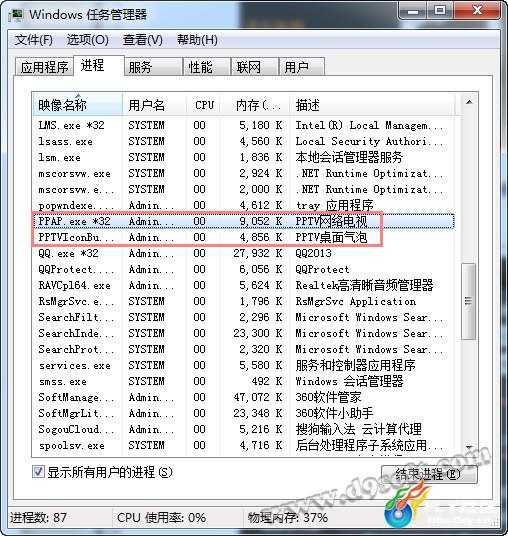Screen dimensions: 508x536
Task: Open the 选项(O) menu
Action: click(x=88, y=40)
